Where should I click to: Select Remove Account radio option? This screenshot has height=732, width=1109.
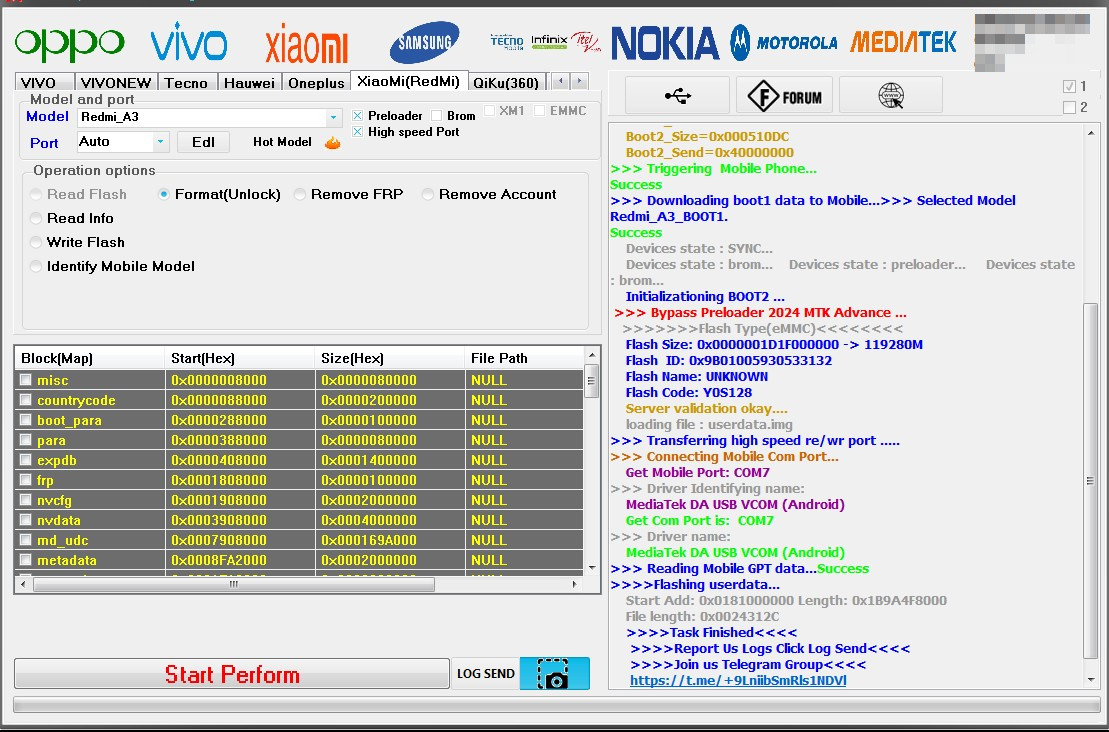pyautogui.click(x=428, y=194)
